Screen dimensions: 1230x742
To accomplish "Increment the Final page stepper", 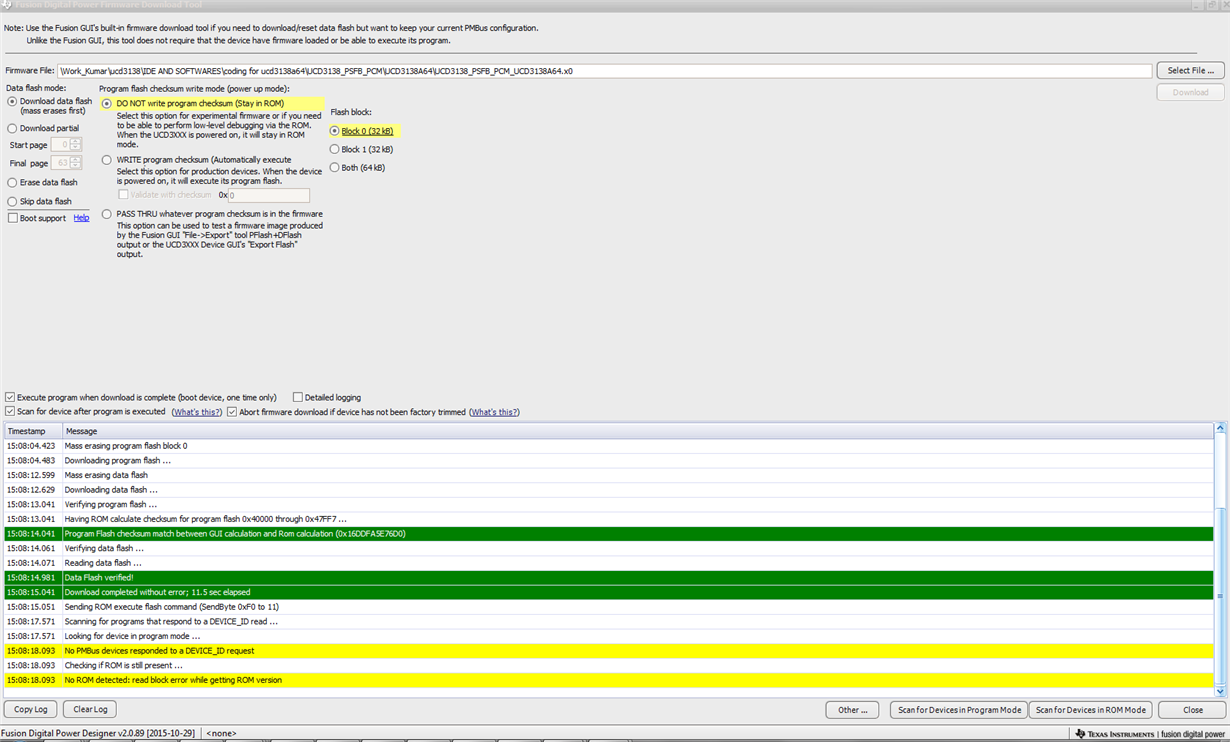I will [x=76, y=160].
